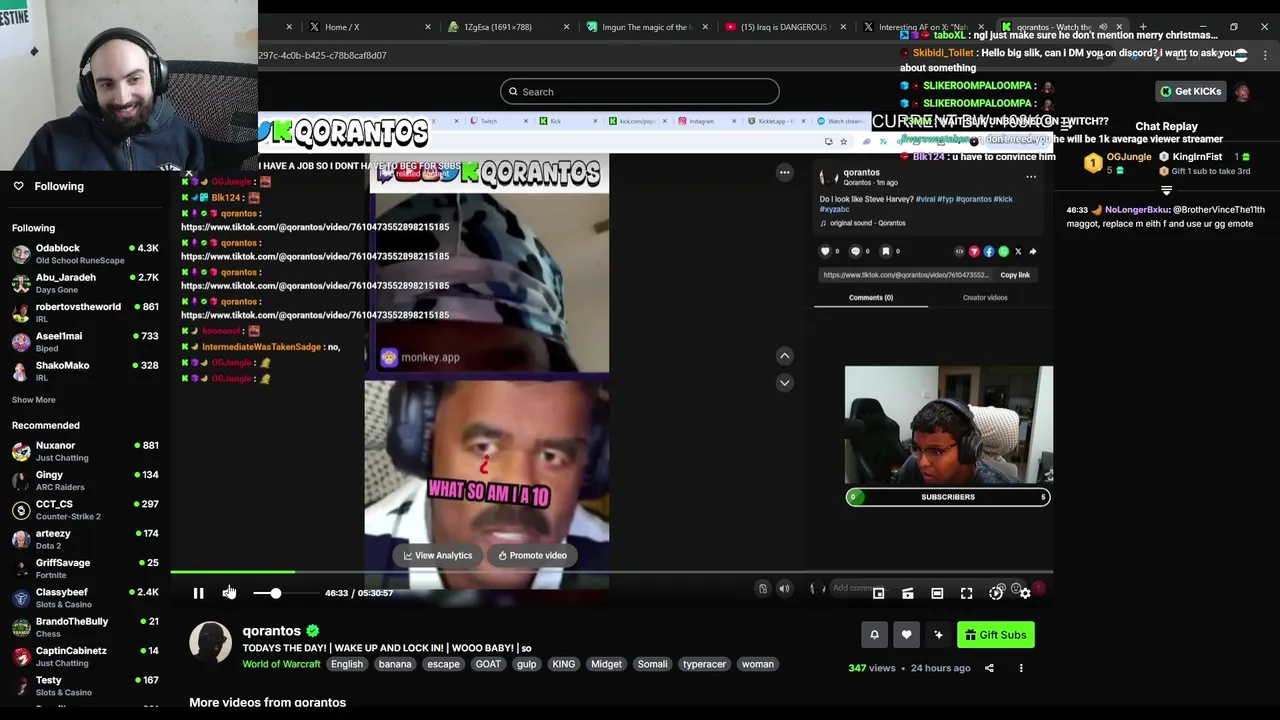Toggle the heart follow button for qorantos
1280x720 pixels.
click(x=906, y=635)
